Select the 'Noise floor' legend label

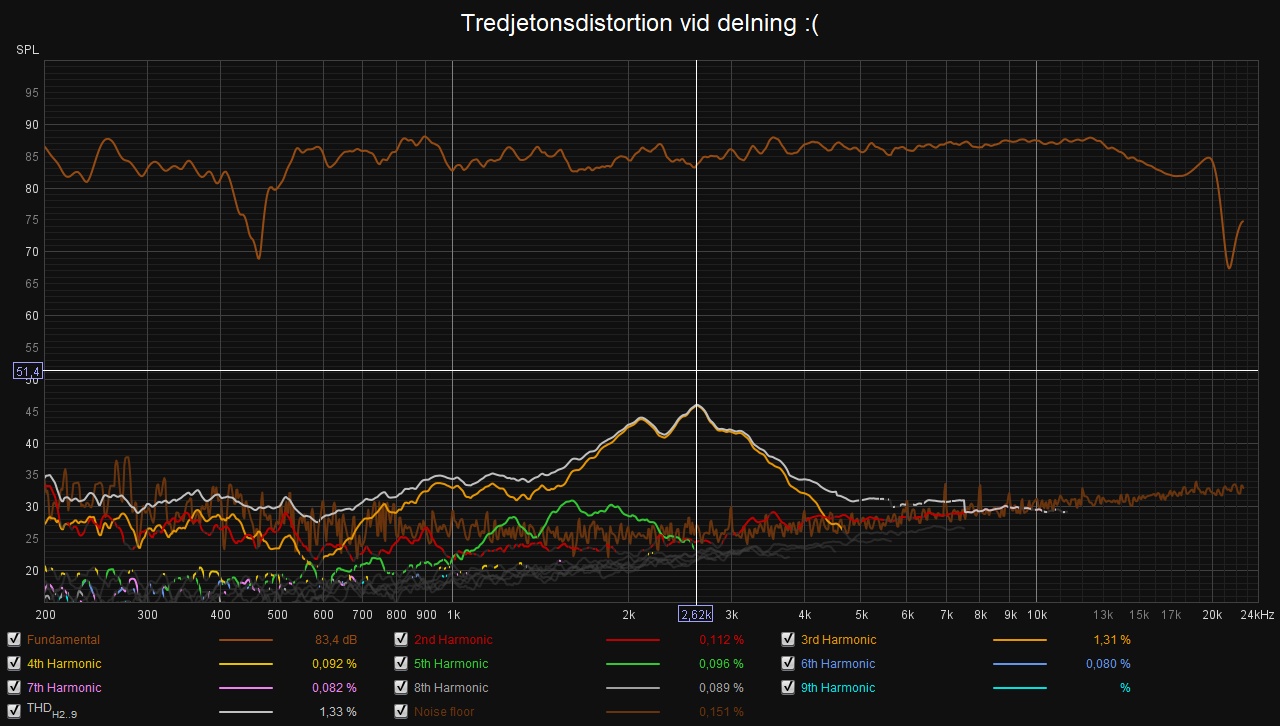444,712
